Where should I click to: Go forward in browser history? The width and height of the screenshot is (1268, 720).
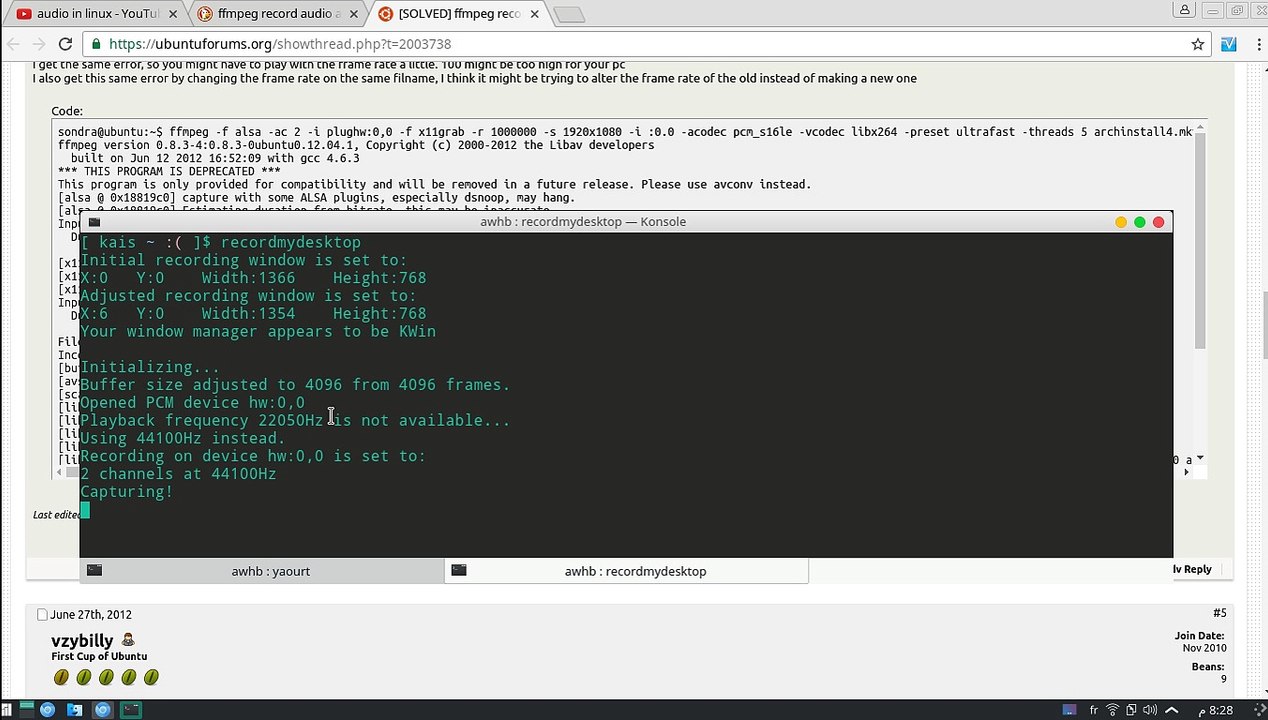point(39,44)
